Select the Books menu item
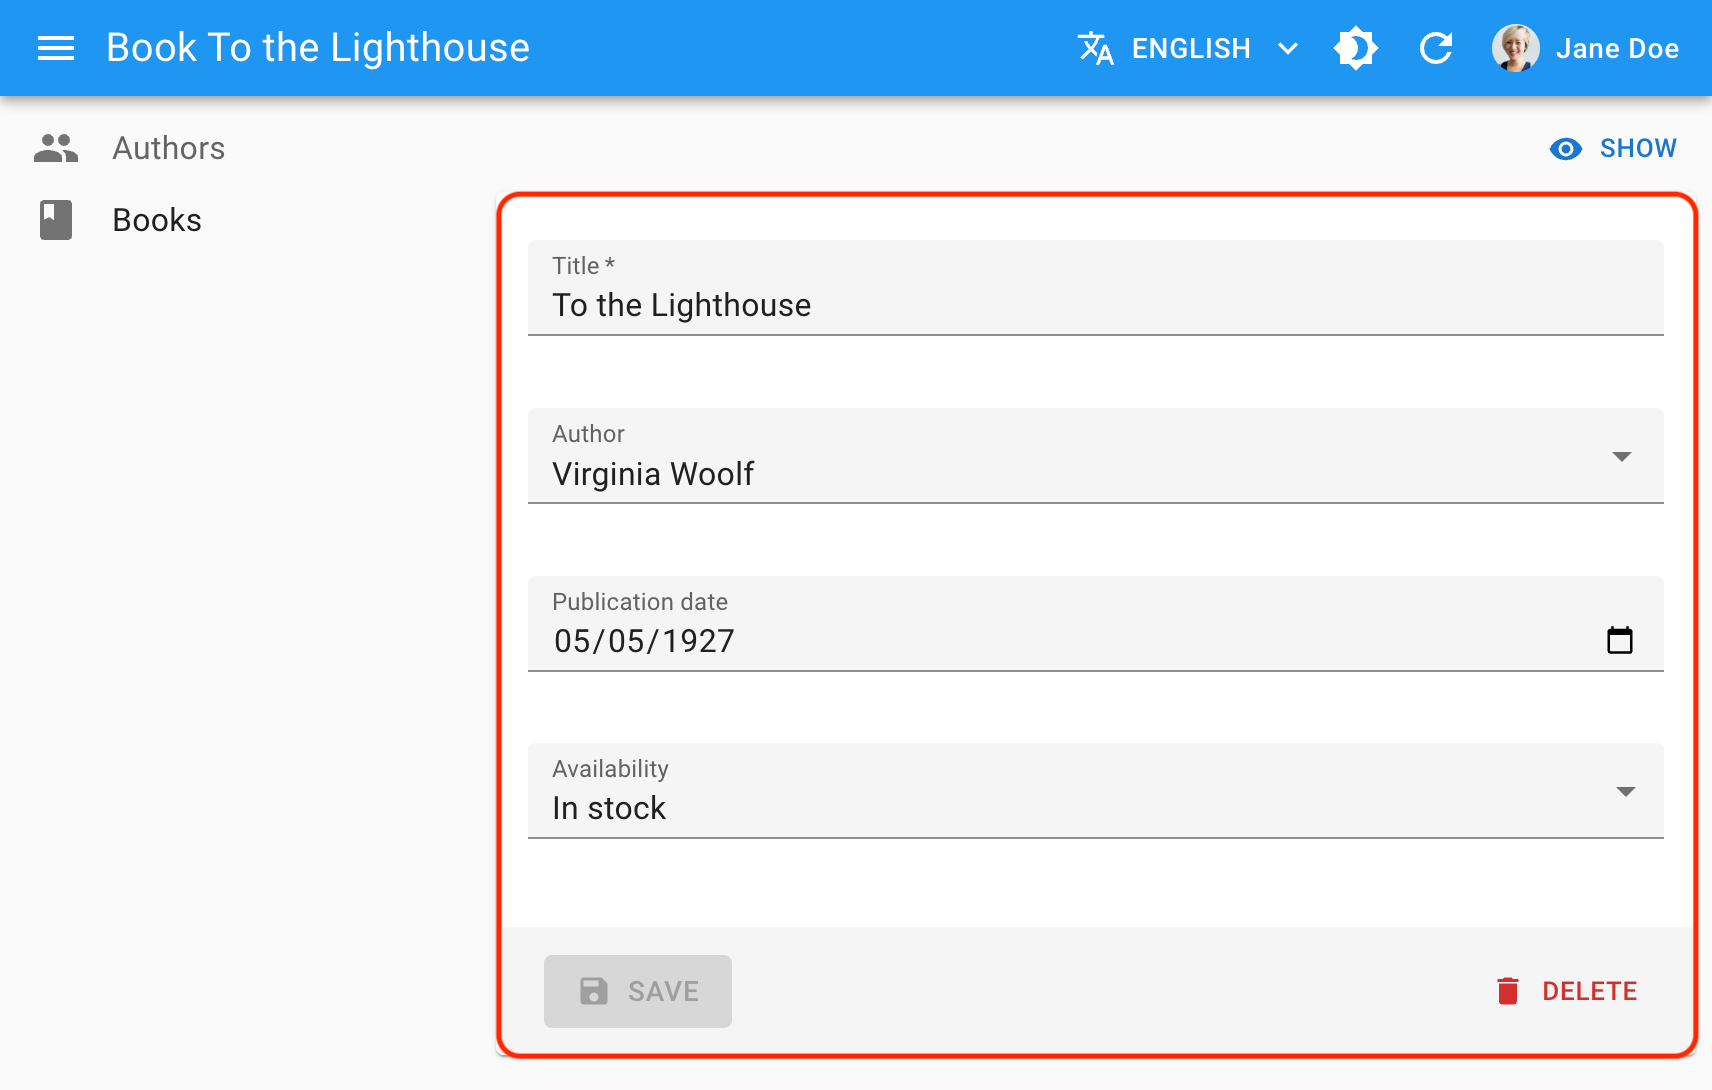This screenshot has height=1090, width=1712. pos(157,220)
